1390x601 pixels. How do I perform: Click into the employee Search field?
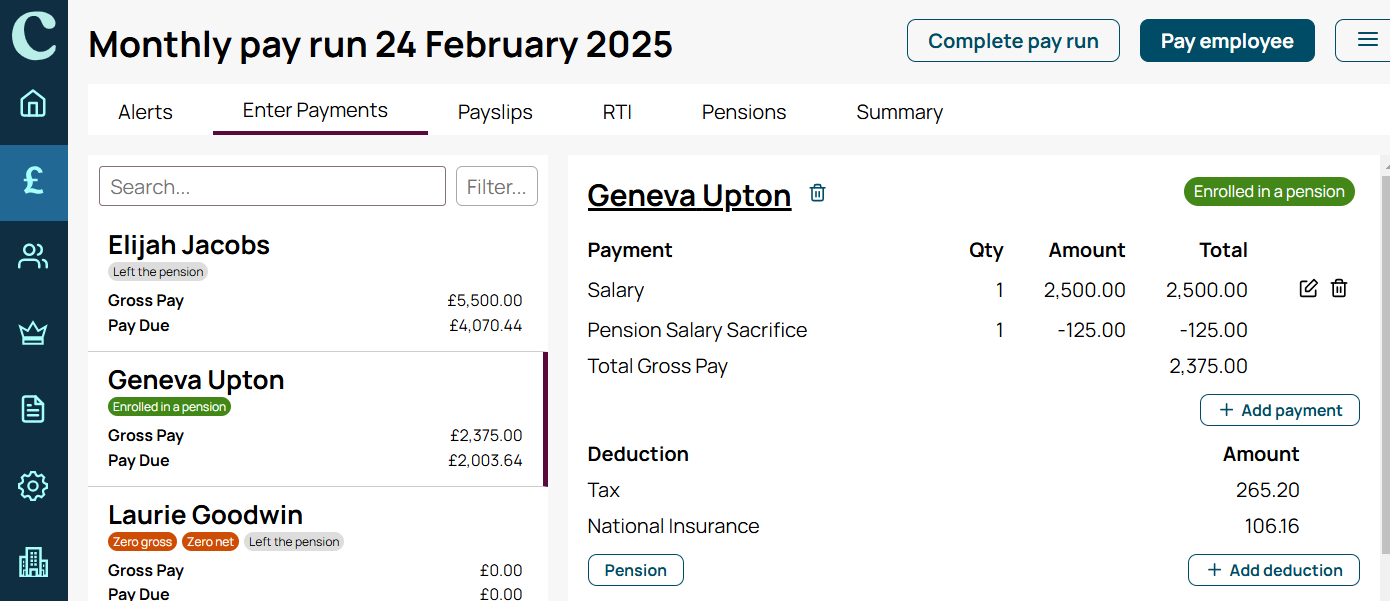tap(272, 186)
